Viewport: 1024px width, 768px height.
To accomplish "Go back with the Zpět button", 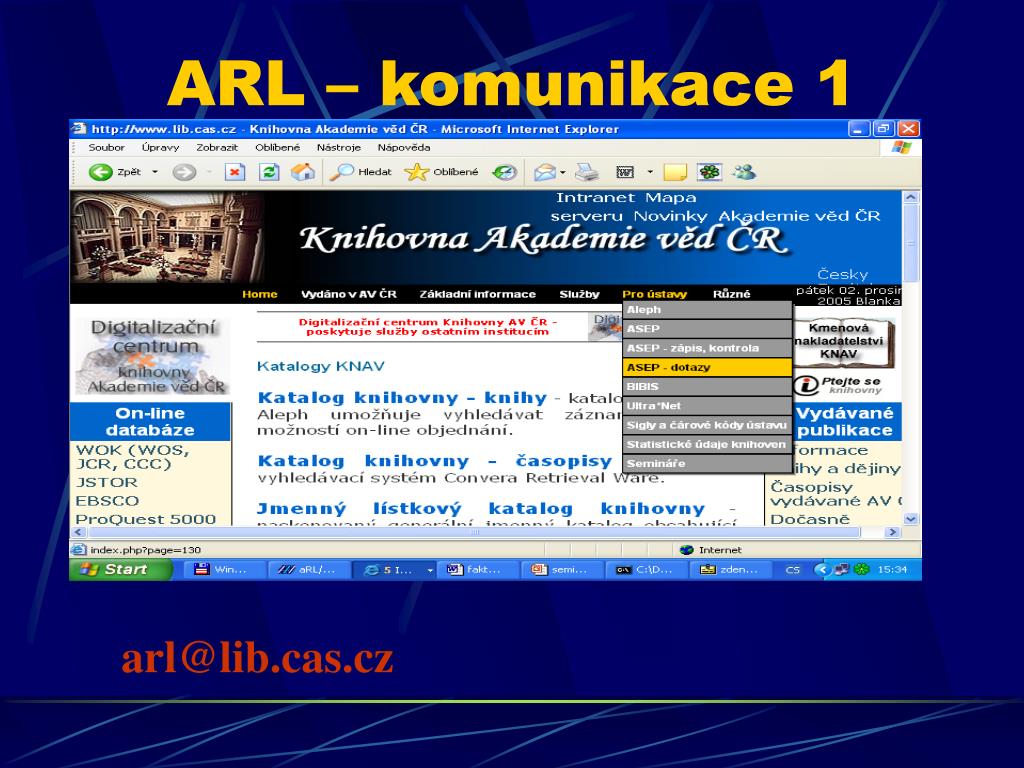I will coord(115,172).
